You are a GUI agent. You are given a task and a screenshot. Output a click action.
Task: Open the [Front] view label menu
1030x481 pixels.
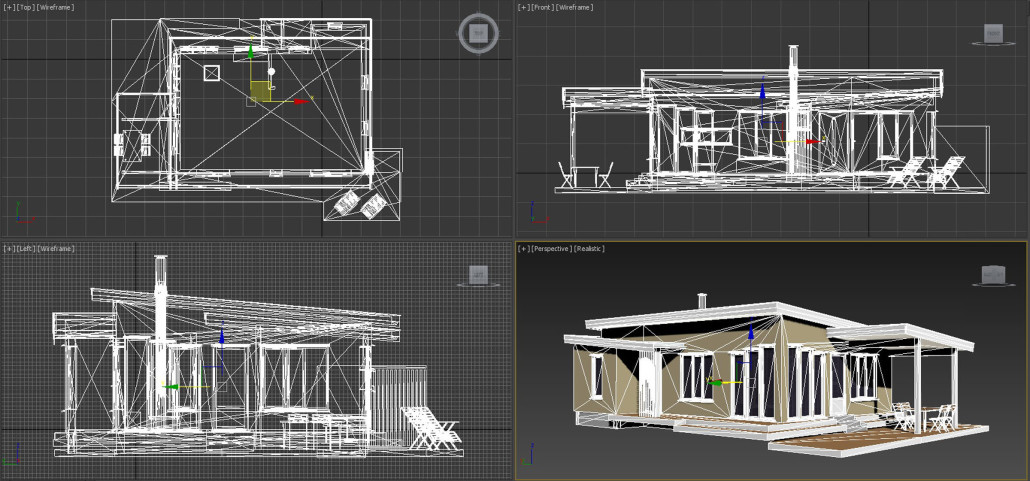tap(541, 7)
